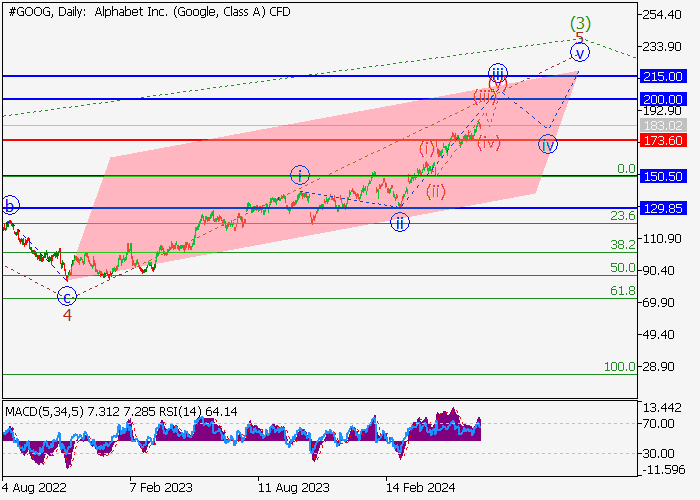Click the 13.442 indicator axis value
Image resolution: width=700 pixels, height=500 pixels.
[x=662, y=408]
